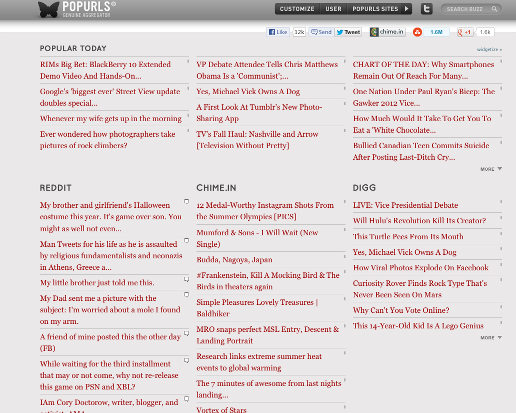Open RIMs Big Bet BlackBerry 10 article
The height and width of the screenshot is (413, 516).
tap(105, 70)
